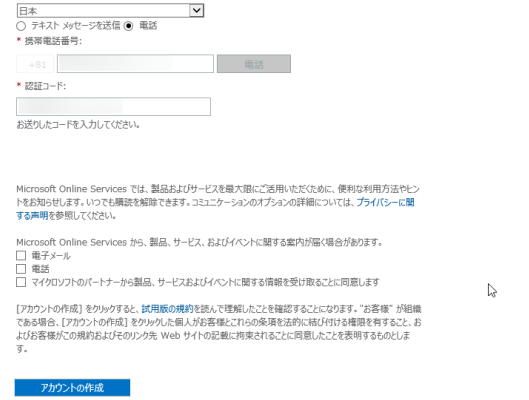Click the 携帯電話番号 input field
The width and height of the screenshot is (529, 400).
135,64
